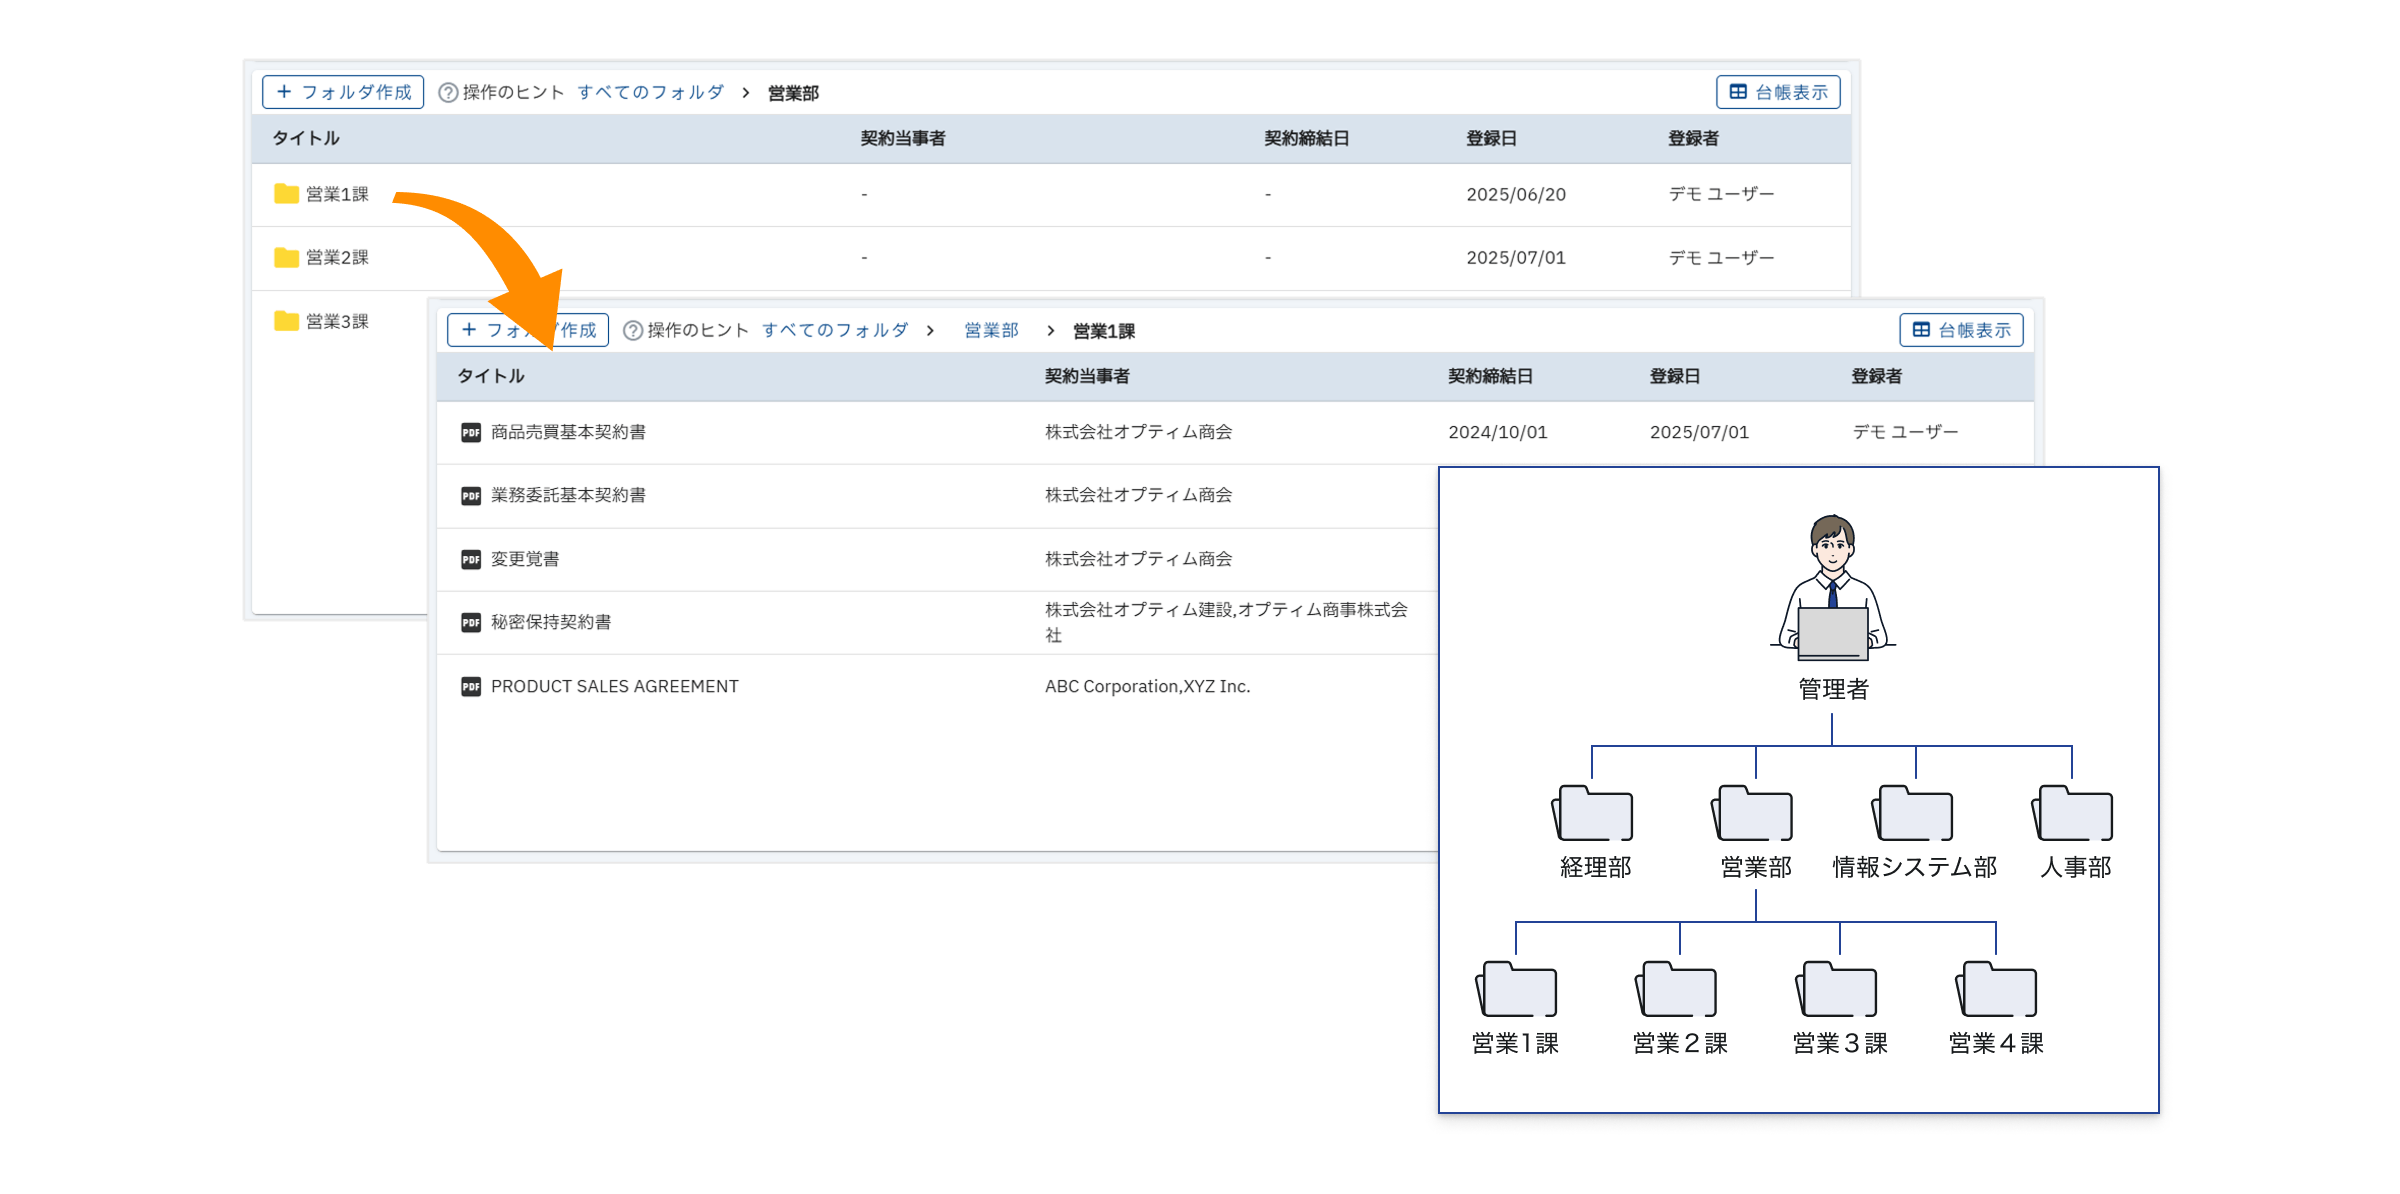Open the 営業3課 folder icon

[x=286, y=321]
